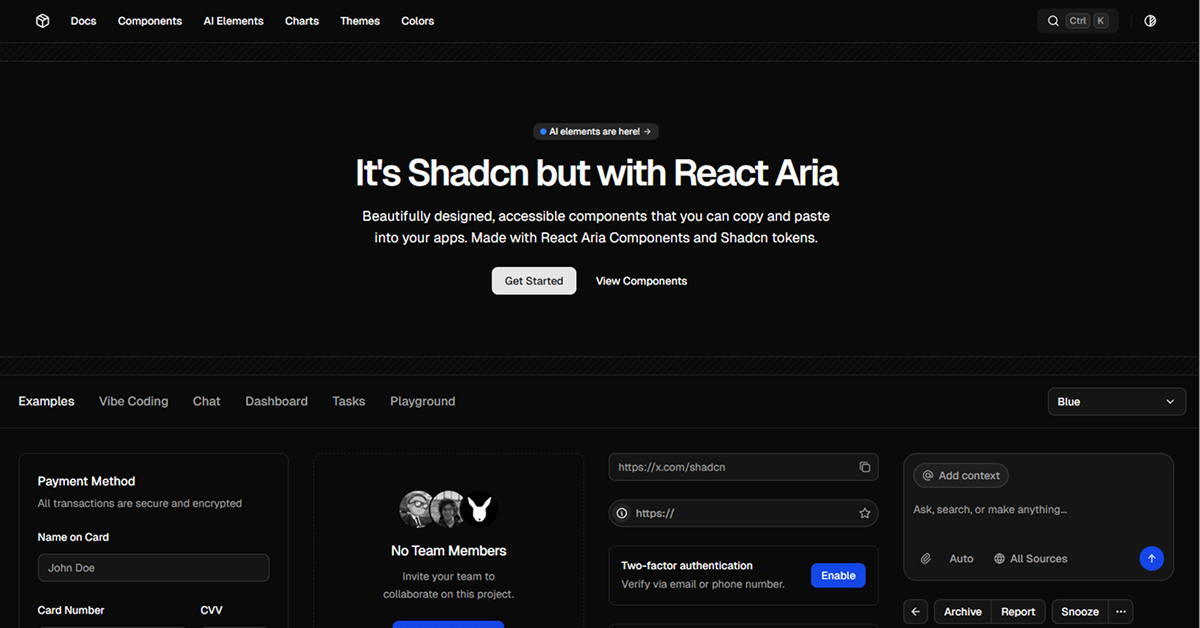
Task: Open the All Sources selector
Action: click(1030, 559)
